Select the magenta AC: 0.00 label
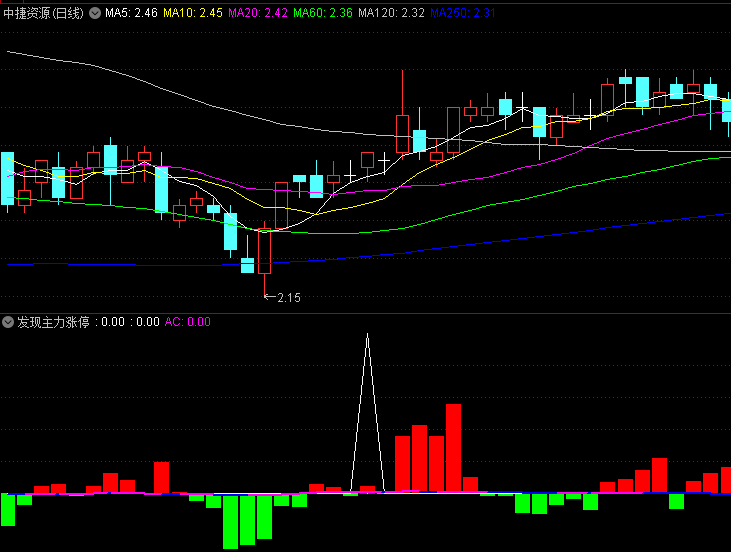The image size is (731, 552). (x=187, y=322)
